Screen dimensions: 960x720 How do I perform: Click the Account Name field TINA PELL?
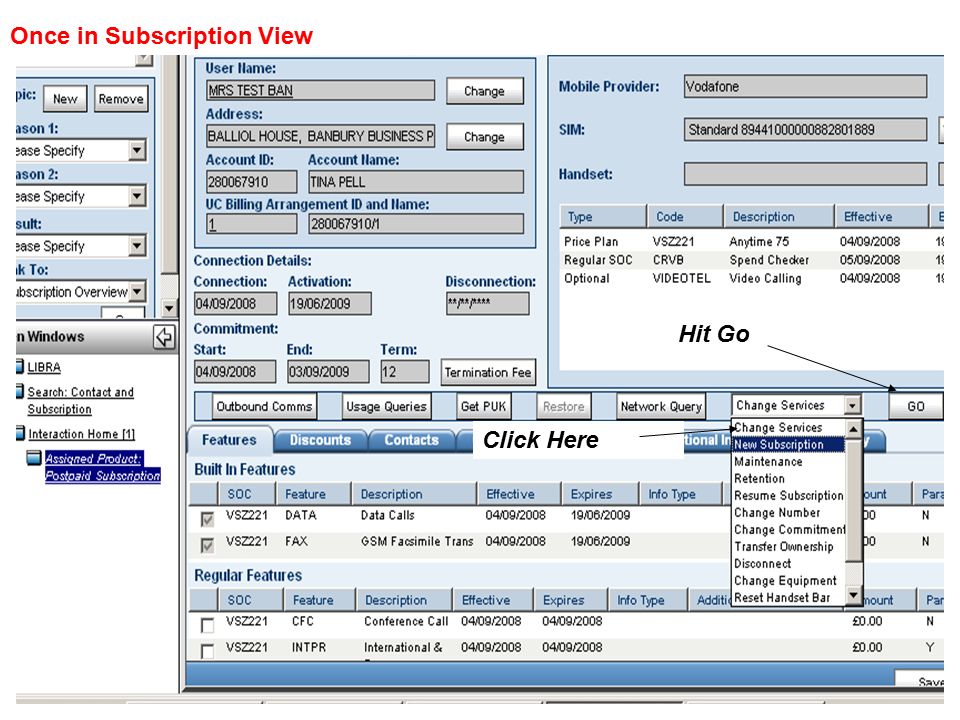416,182
